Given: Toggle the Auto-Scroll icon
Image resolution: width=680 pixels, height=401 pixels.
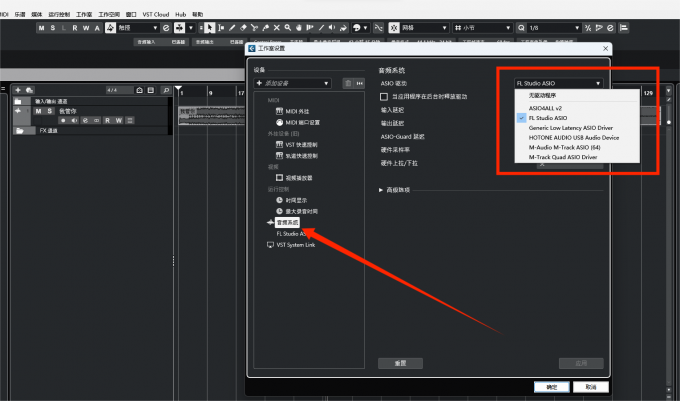Looking at the screenshot, I should (x=179, y=28).
